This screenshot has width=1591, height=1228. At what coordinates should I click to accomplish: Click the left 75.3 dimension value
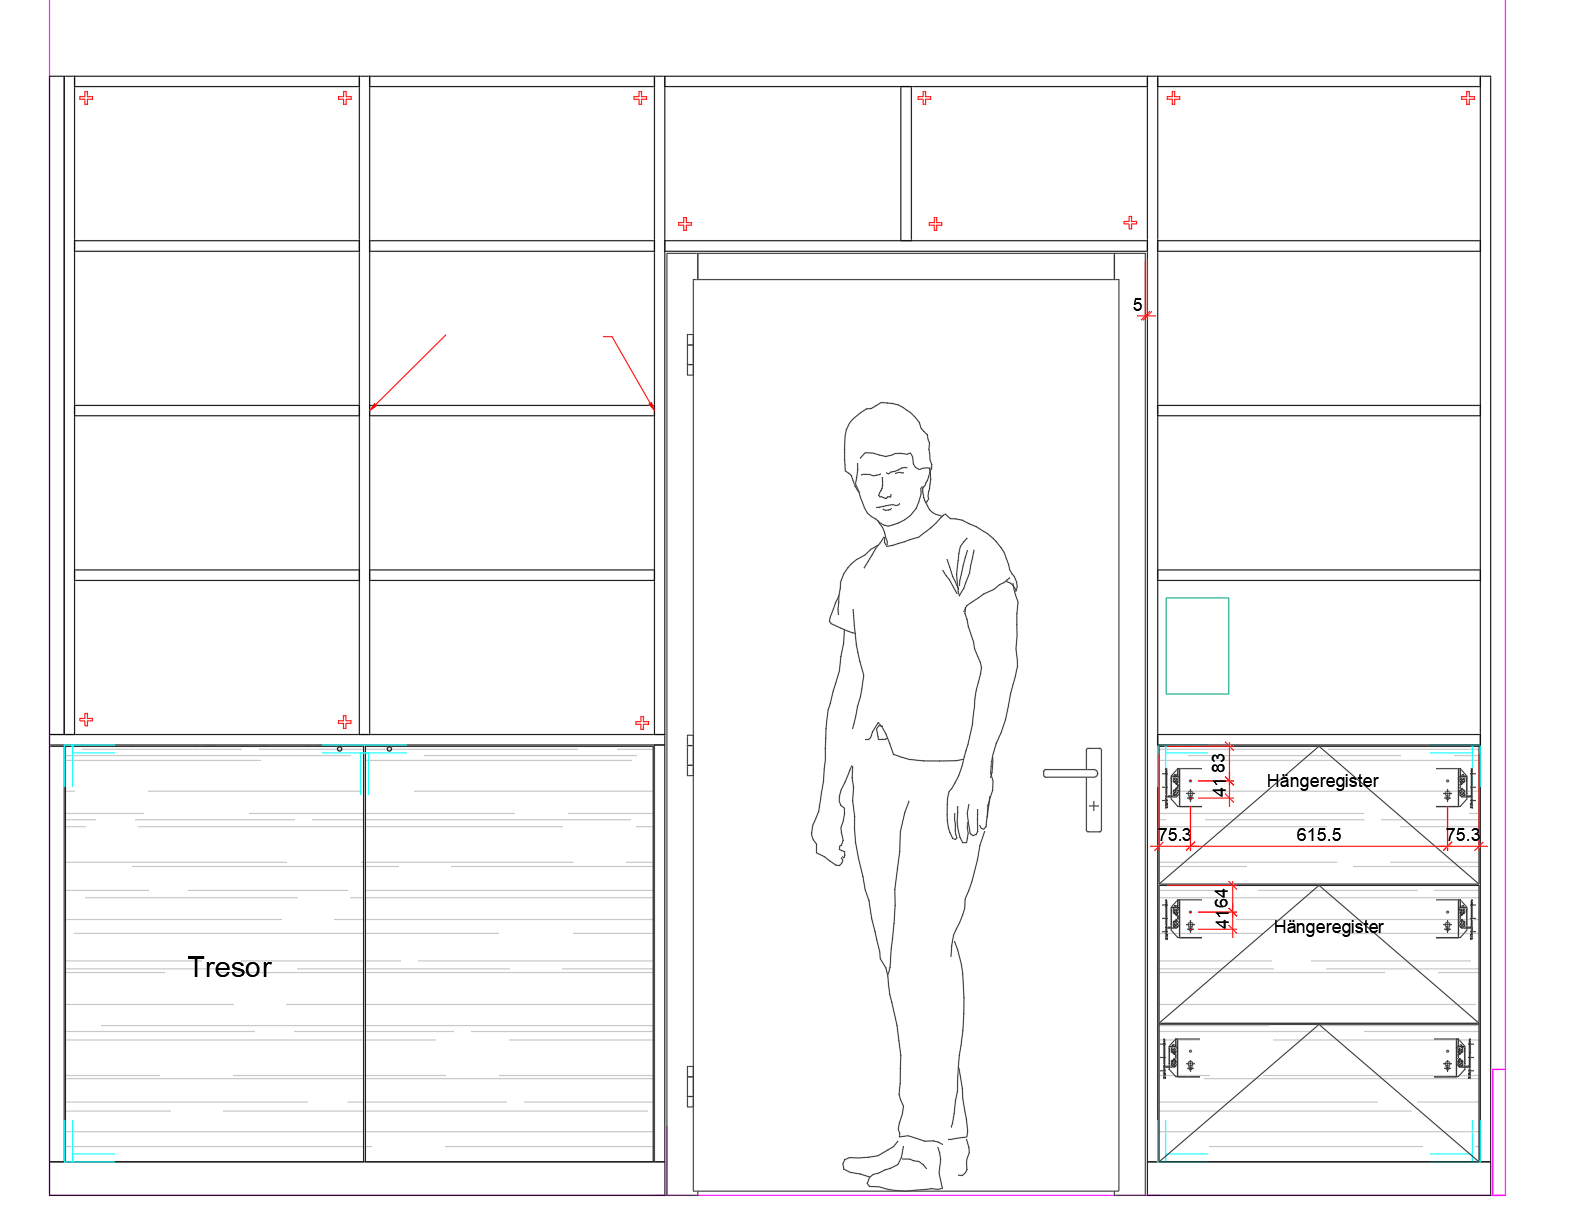click(1174, 834)
